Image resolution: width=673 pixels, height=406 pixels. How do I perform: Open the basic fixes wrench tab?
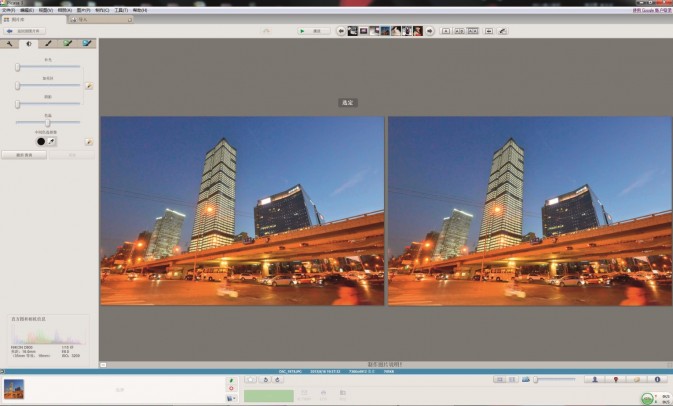9,44
